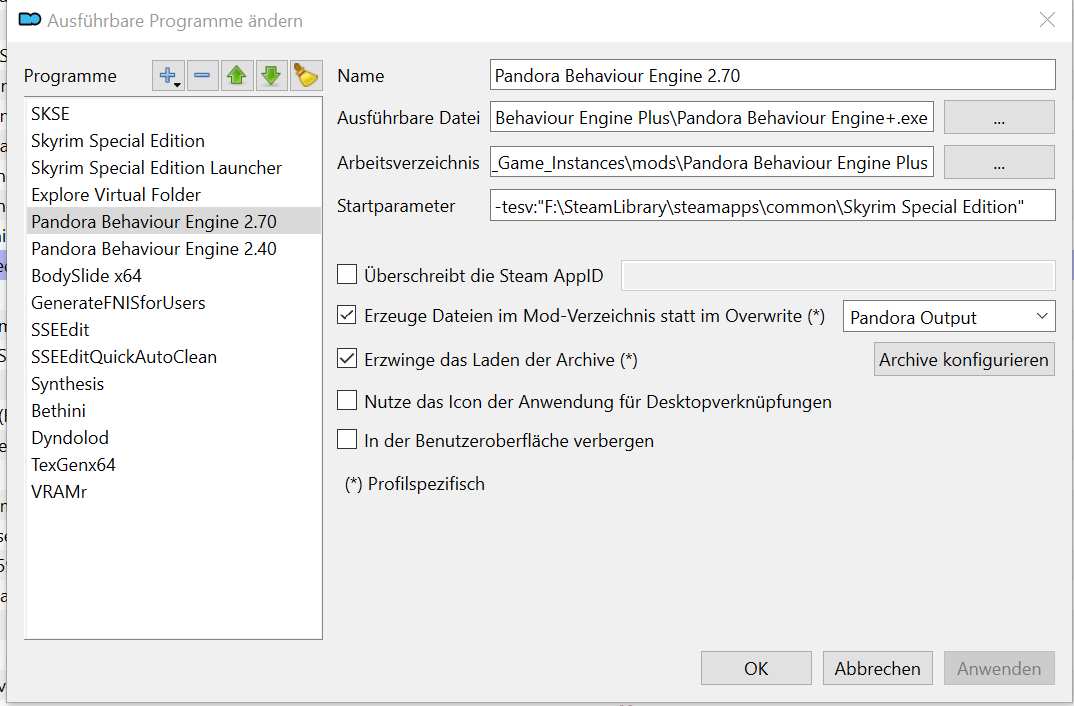
Task: Cancel using the Abbrechen button
Action: pos(877,668)
